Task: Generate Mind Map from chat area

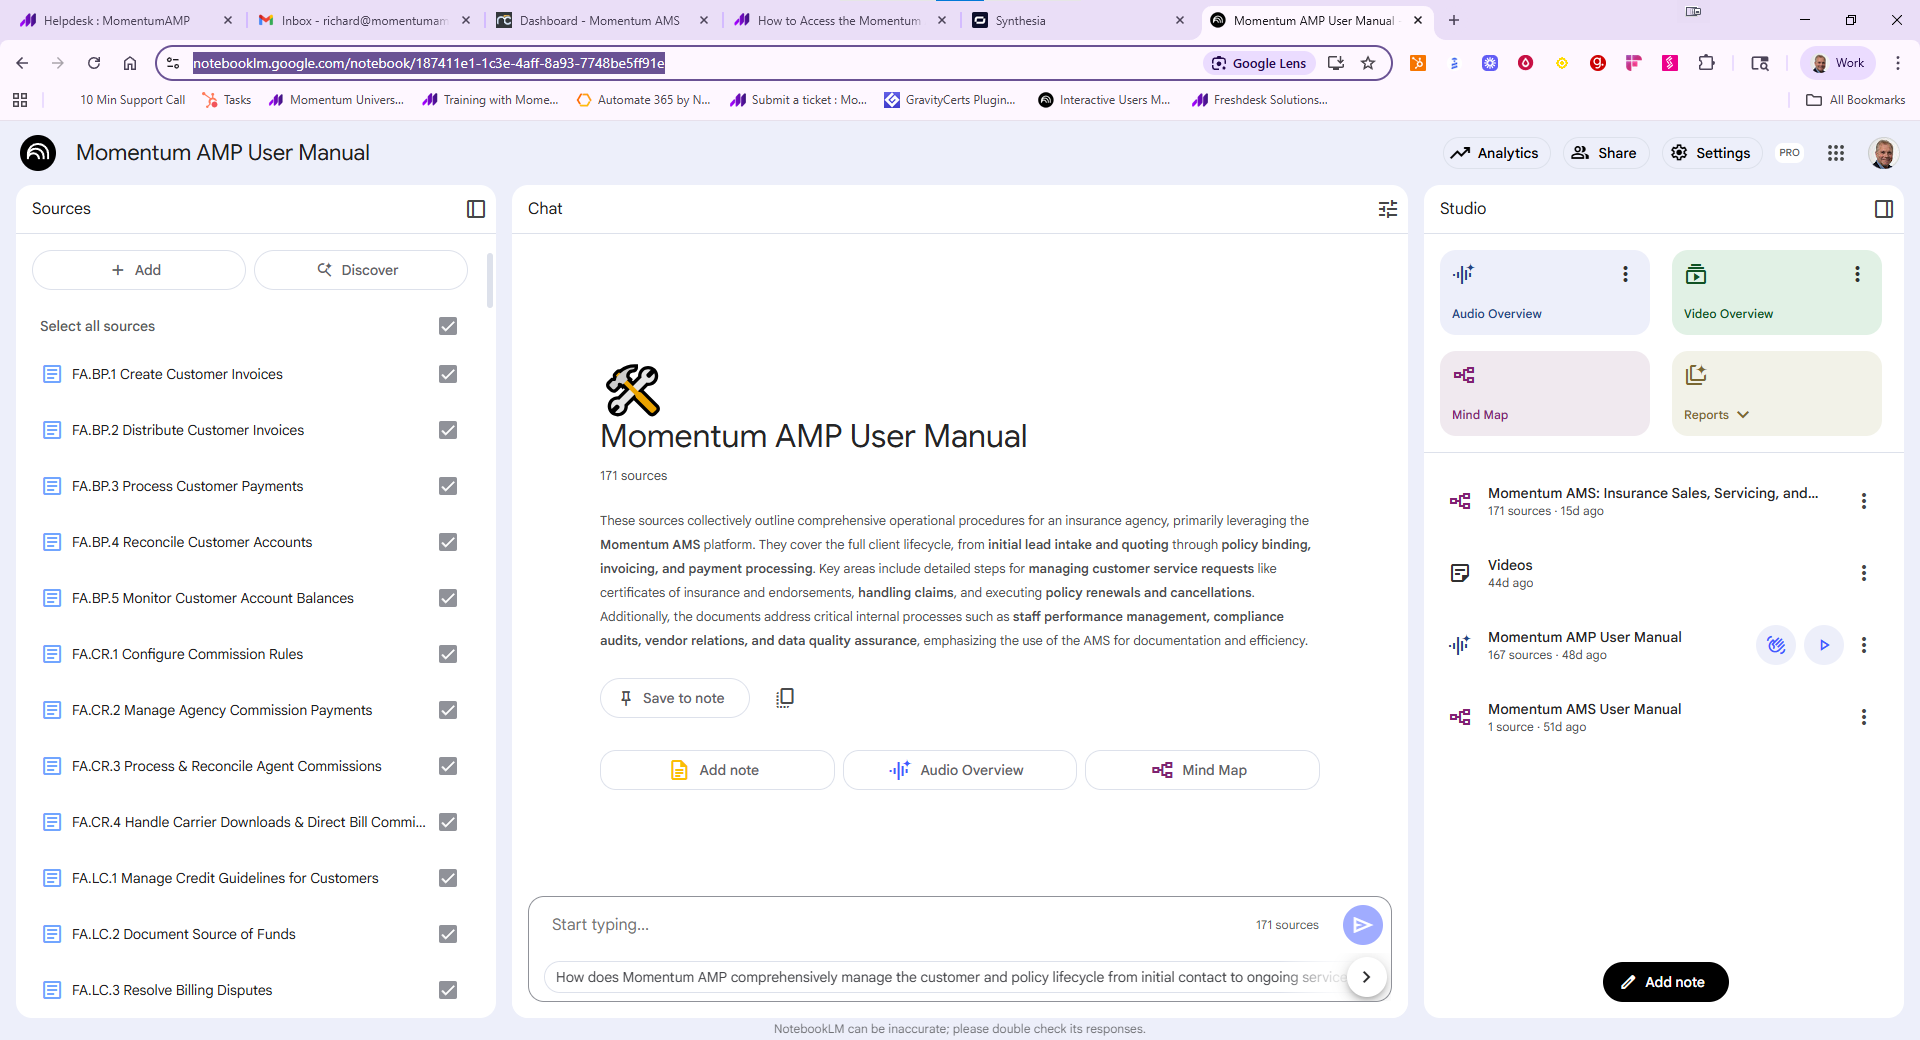Action: click(x=1201, y=770)
